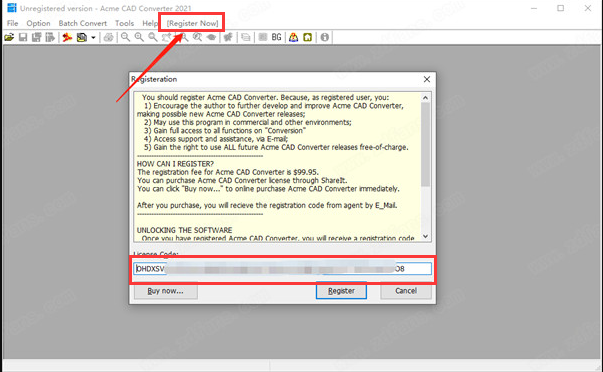Toggle background color with the BG button

pos(277,37)
